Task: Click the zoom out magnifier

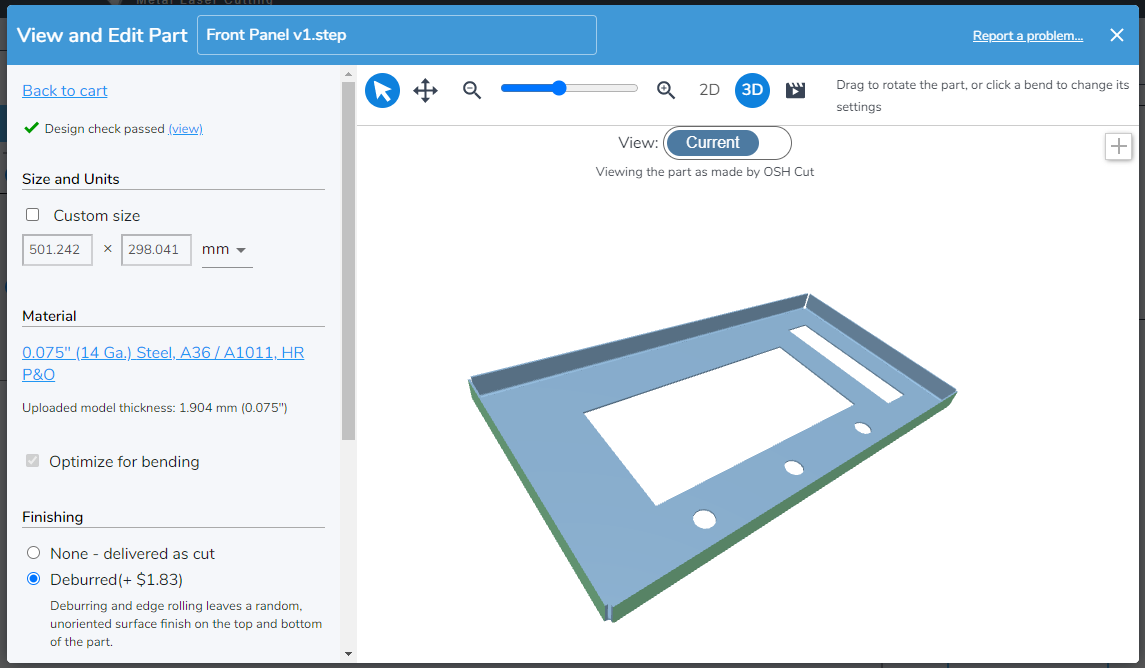Action: (472, 90)
